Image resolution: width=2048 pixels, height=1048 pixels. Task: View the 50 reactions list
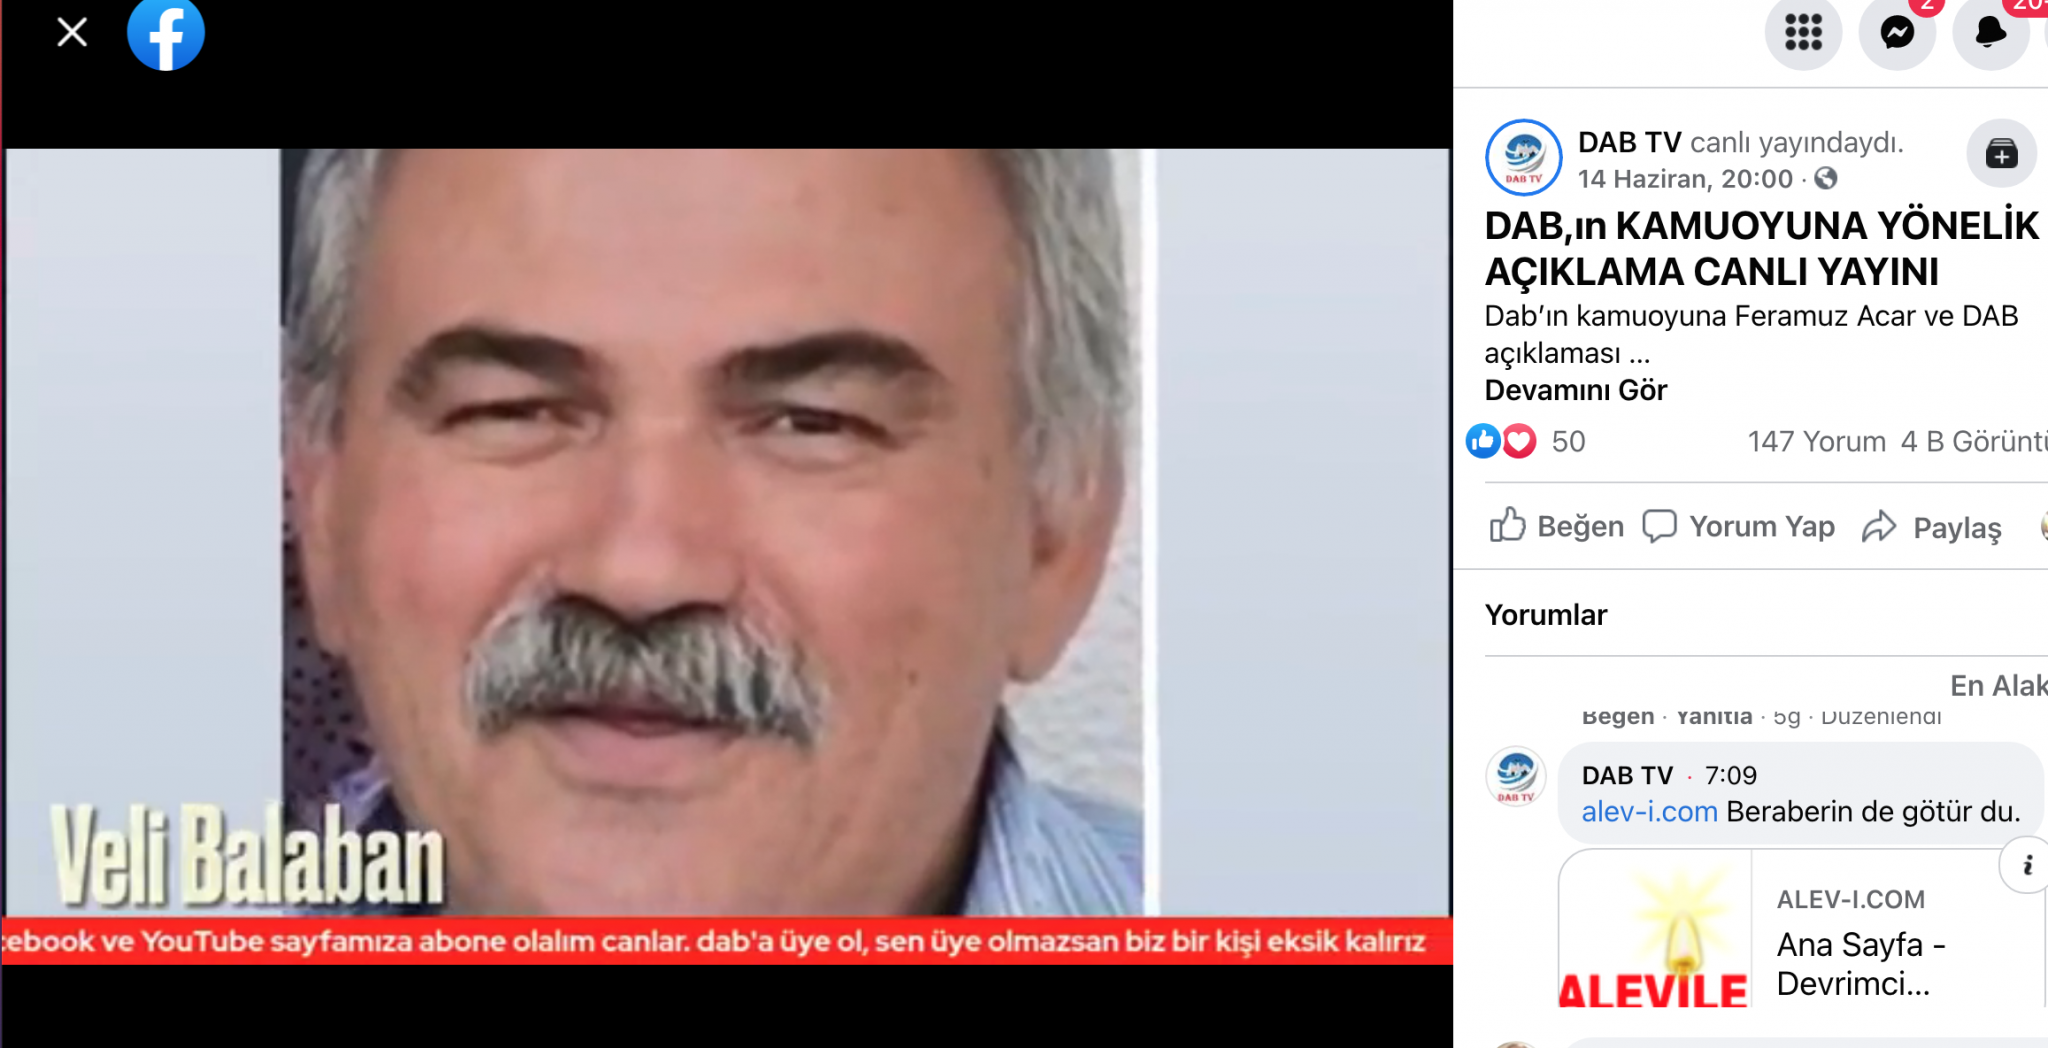tap(1567, 442)
